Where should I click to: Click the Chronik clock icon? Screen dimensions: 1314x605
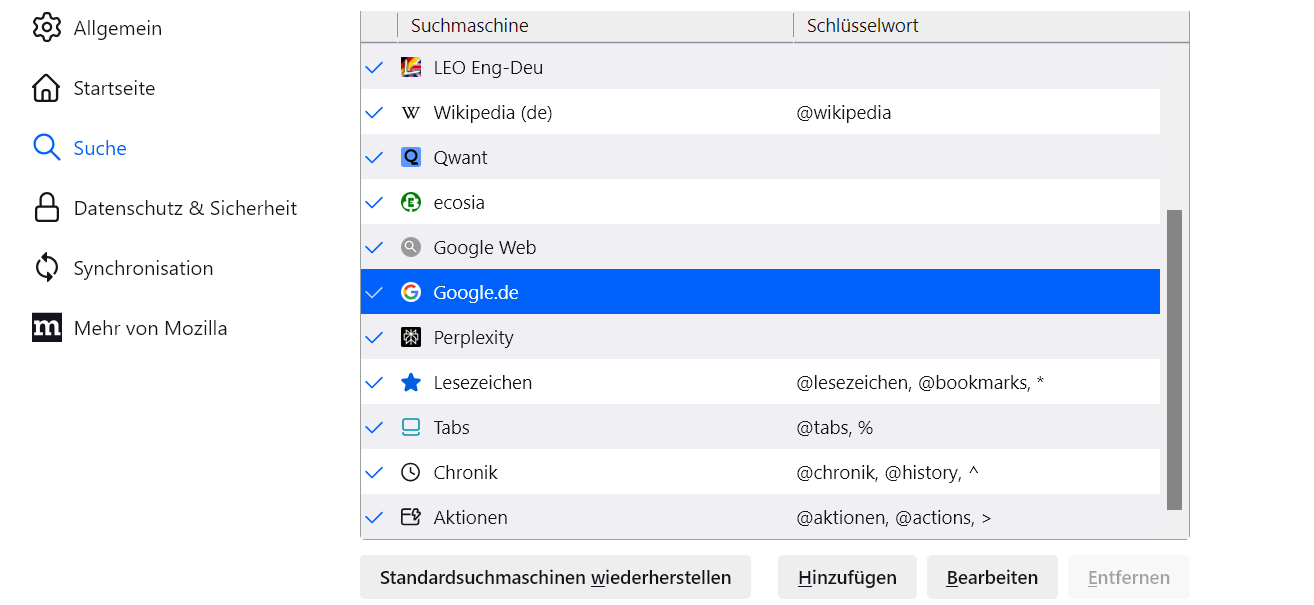[x=411, y=473]
